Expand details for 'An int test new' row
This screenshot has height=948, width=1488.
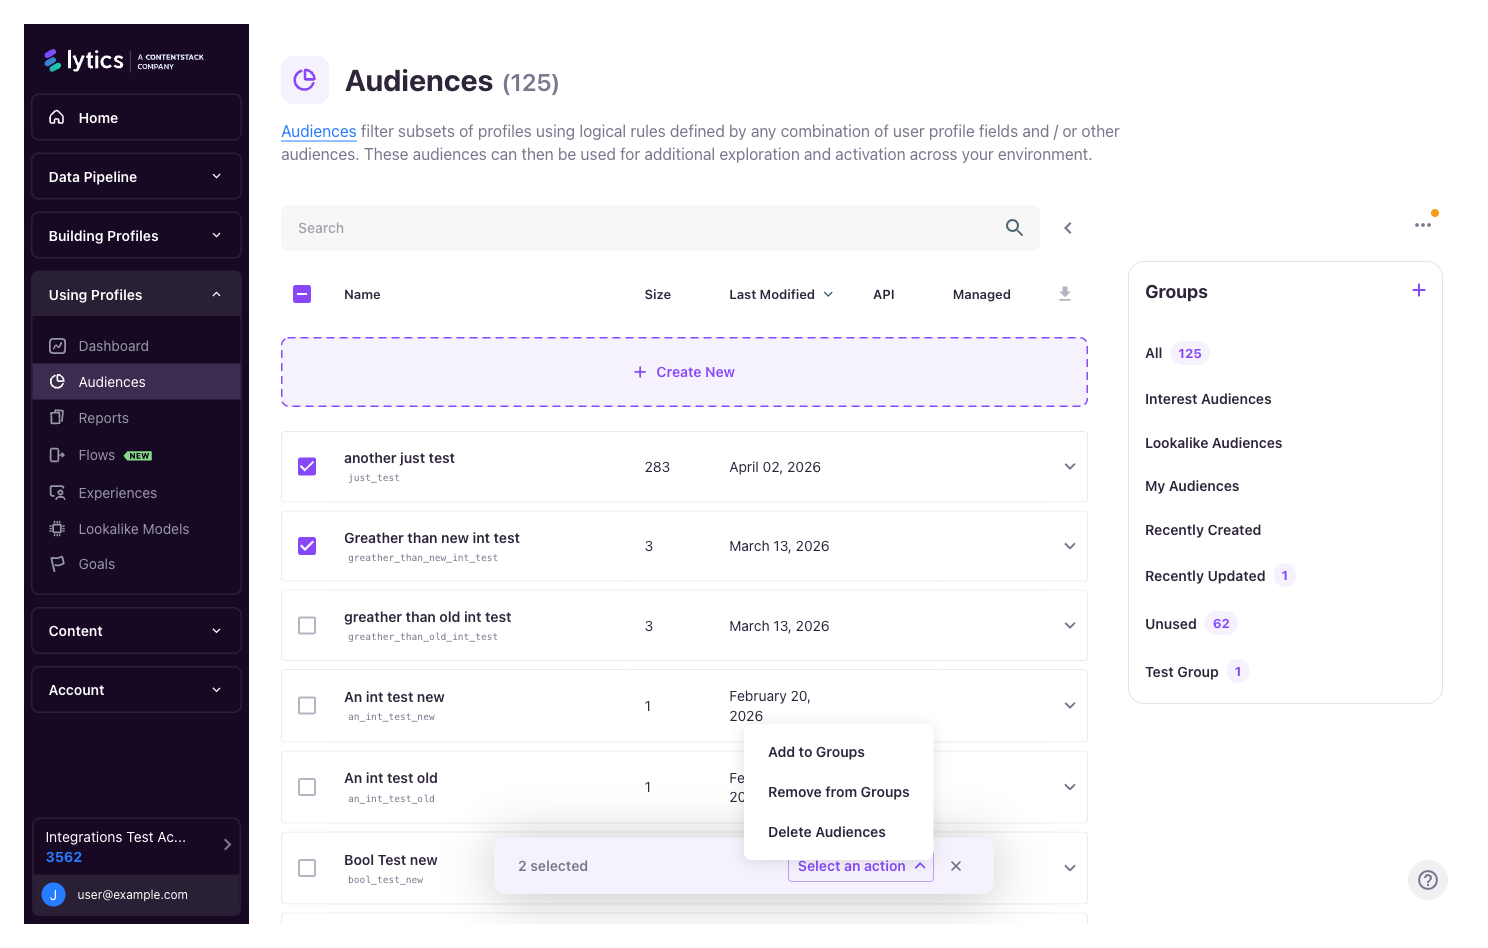coord(1069,705)
